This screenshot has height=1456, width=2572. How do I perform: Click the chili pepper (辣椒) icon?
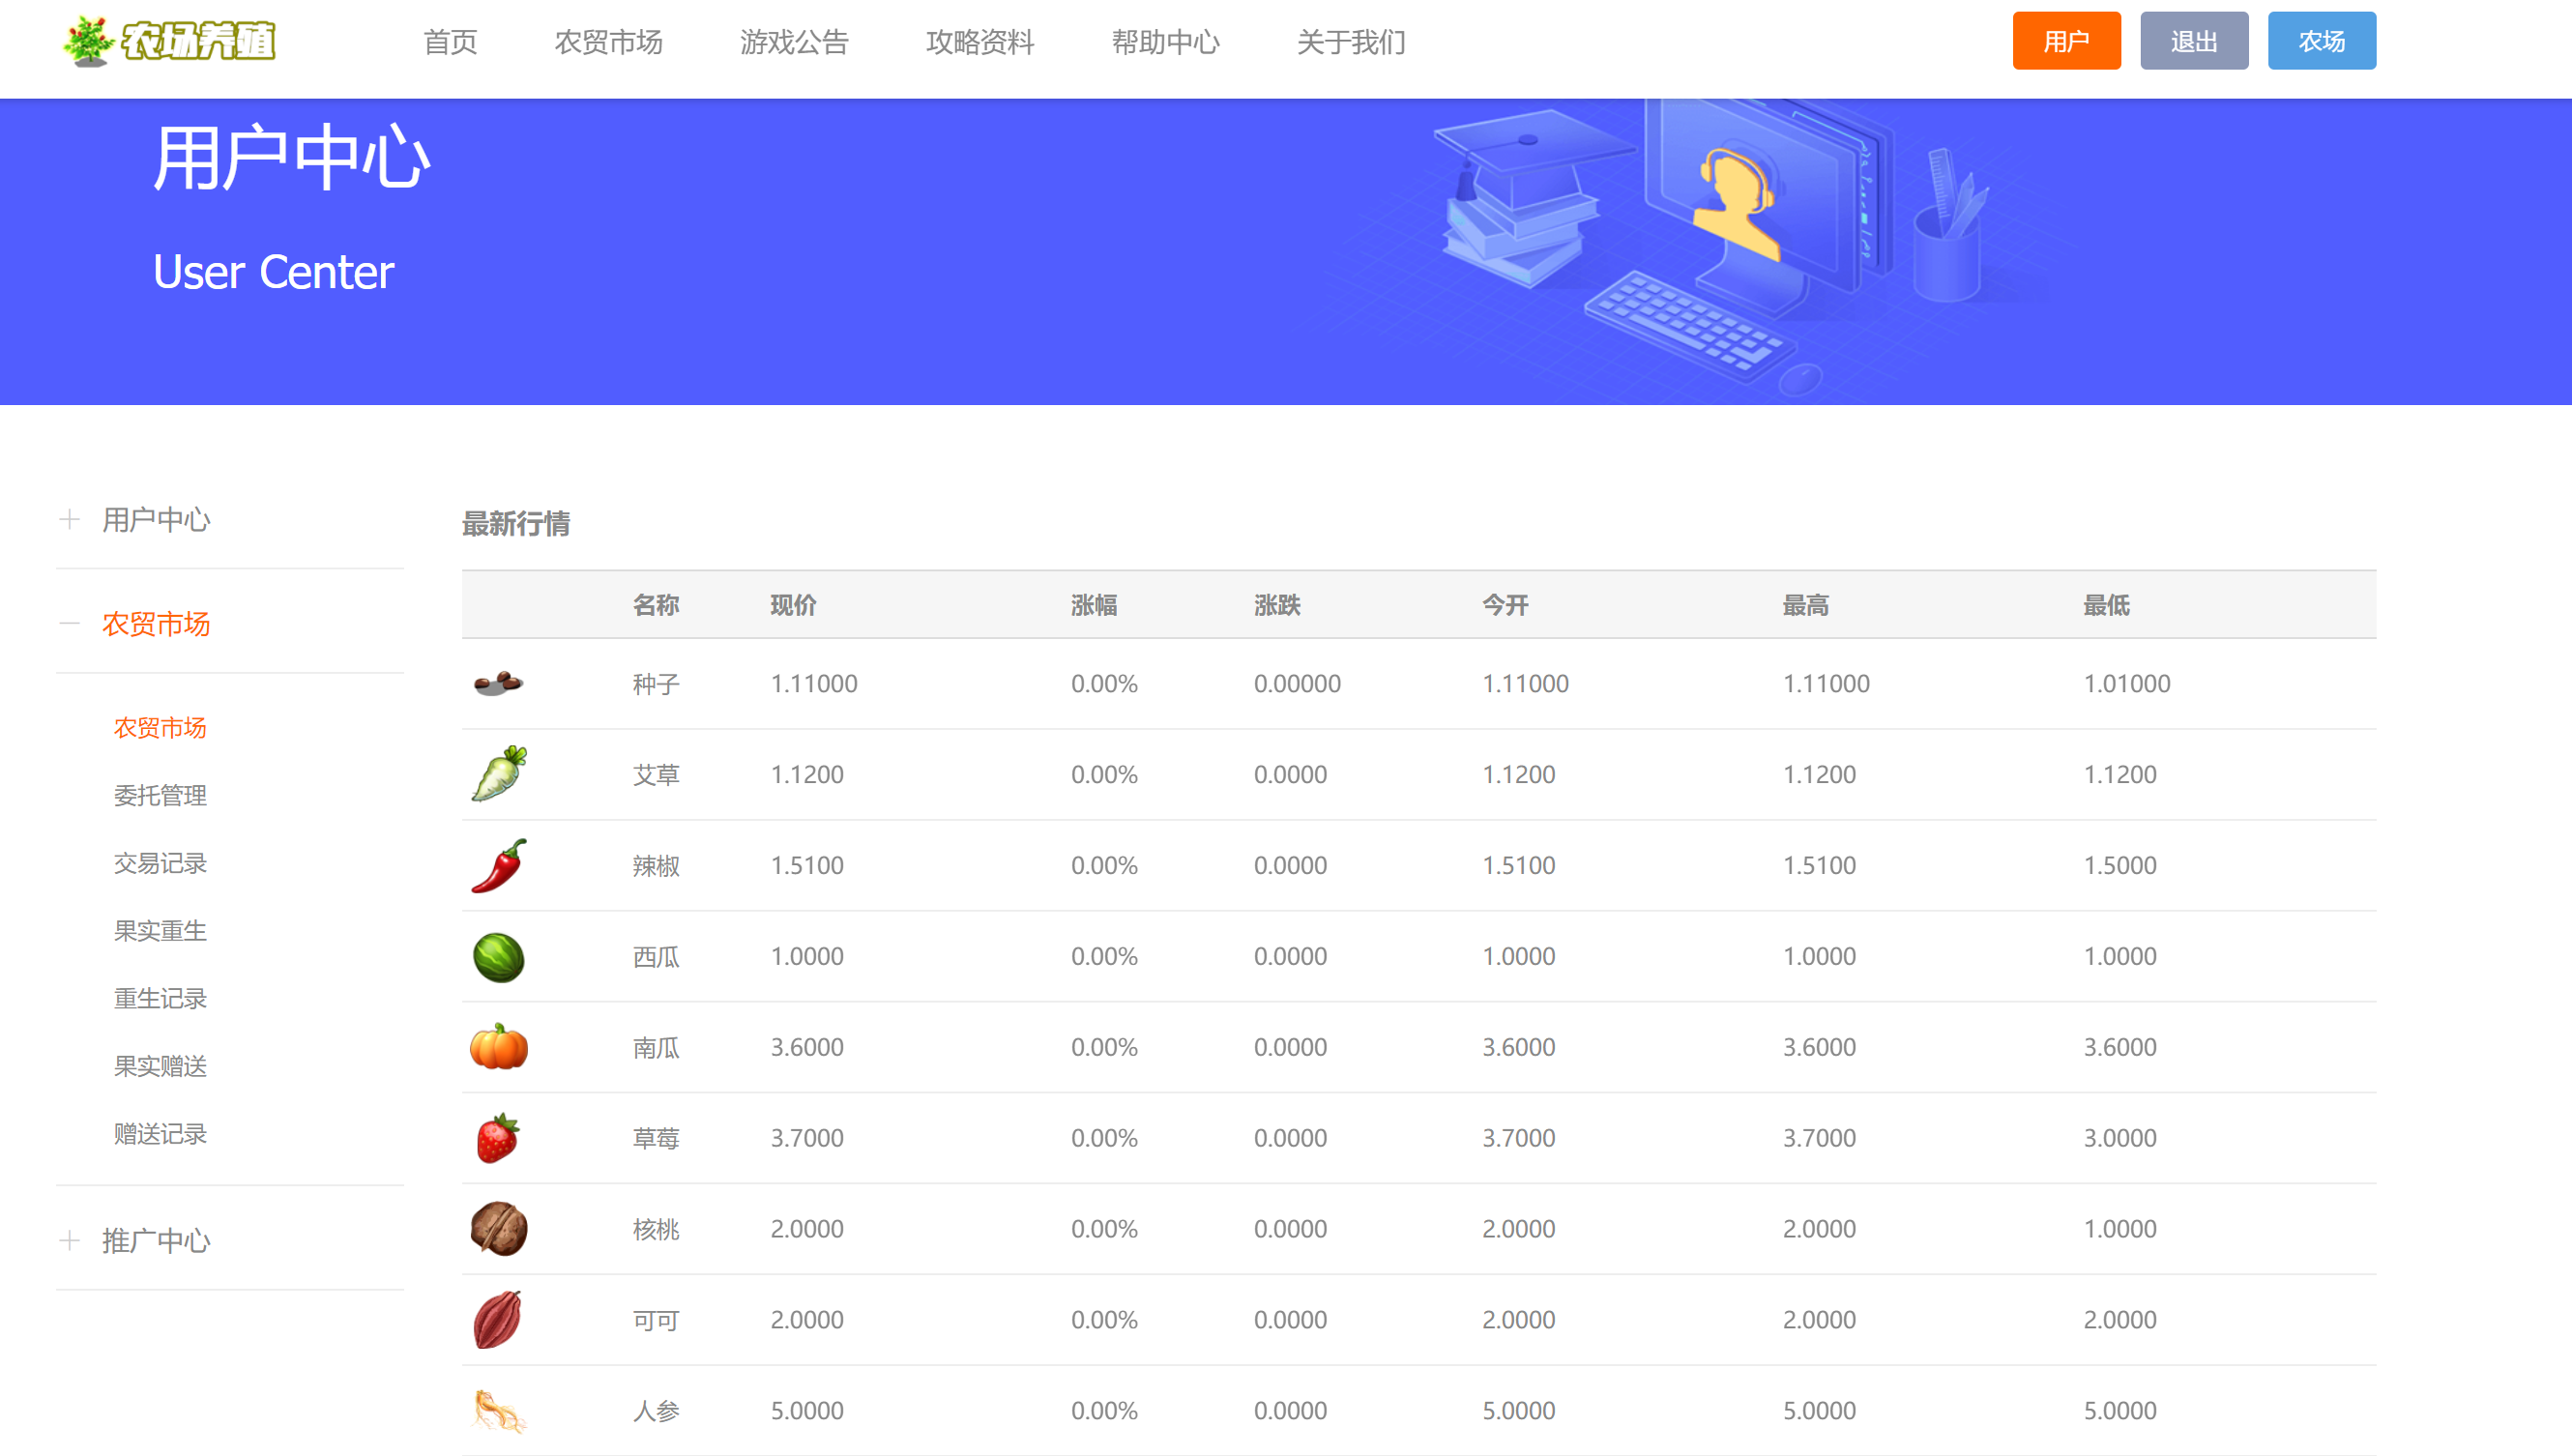click(498, 866)
